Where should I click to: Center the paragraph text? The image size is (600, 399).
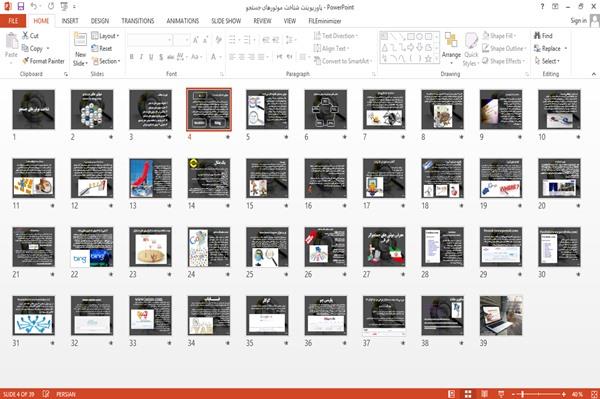pyautogui.click(x=242, y=57)
